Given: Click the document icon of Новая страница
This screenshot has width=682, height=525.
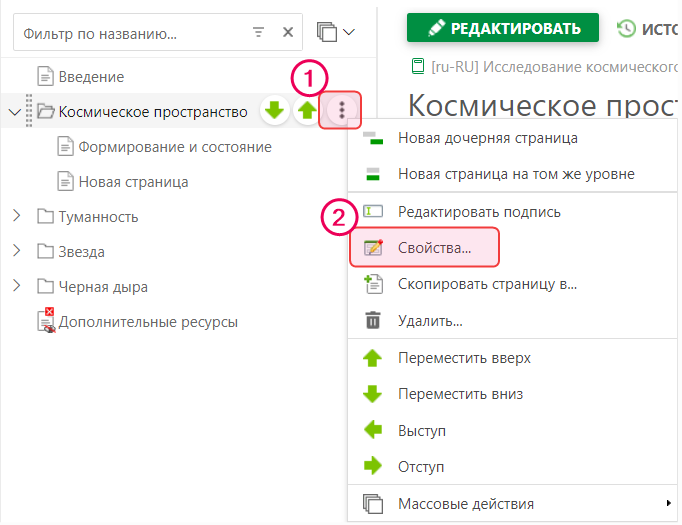Looking at the screenshot, I should point(66,181).
